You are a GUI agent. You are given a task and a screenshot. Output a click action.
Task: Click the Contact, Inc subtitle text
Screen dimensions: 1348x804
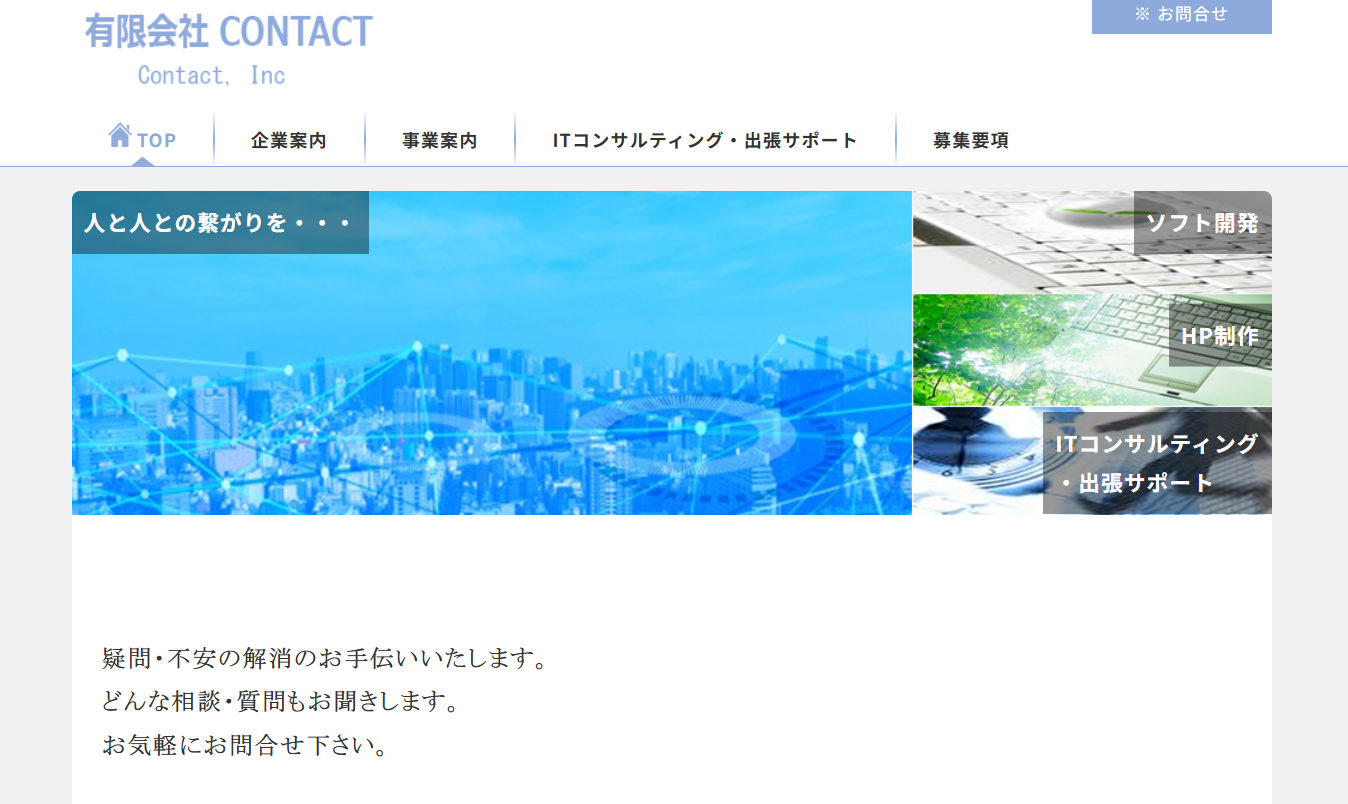point(211,74)
